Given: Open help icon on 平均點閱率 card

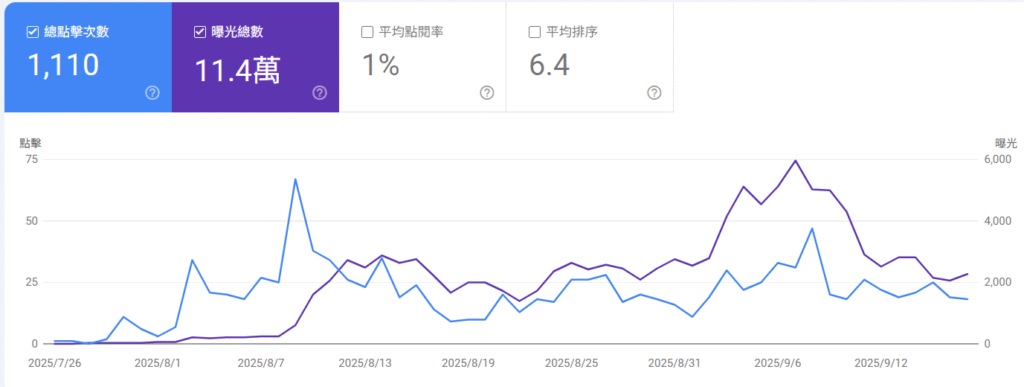Looking at the screenshot, I should click(x=487, y=93).
